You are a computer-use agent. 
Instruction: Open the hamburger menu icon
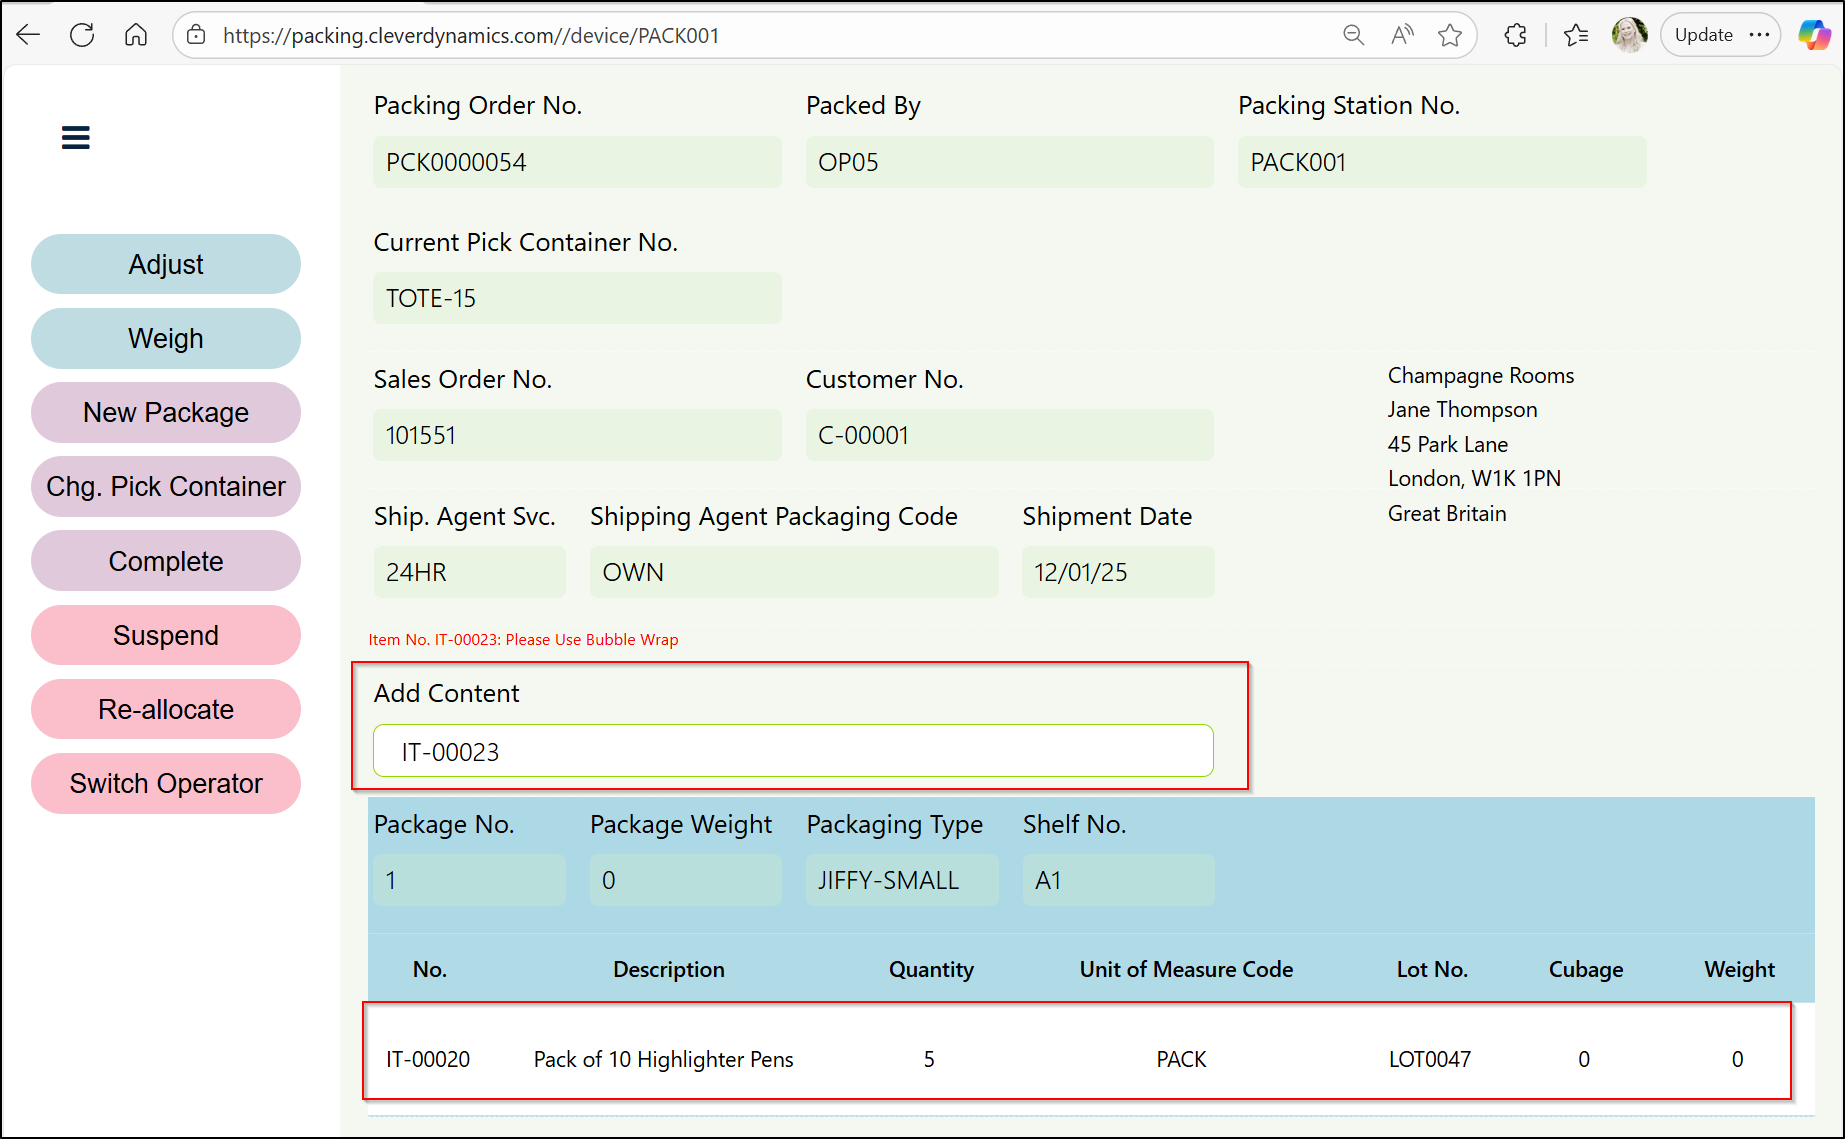76,137
